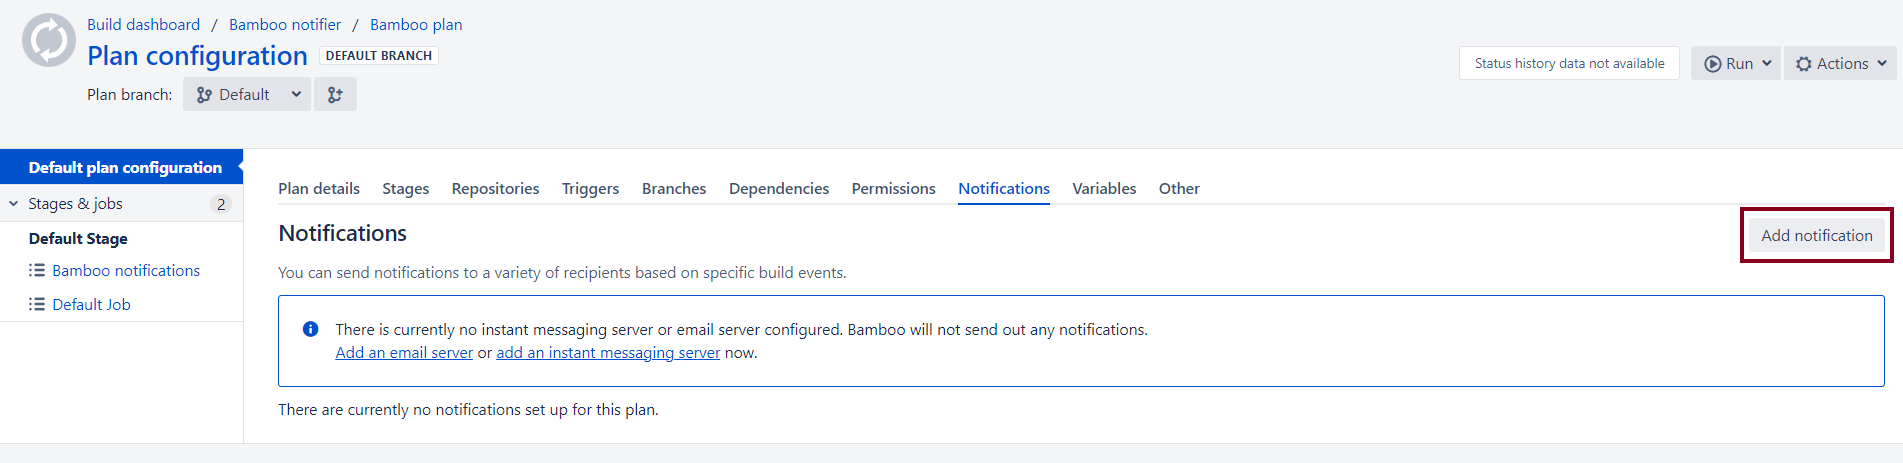Select Default plan configuration in sidebar

[125, 167]
